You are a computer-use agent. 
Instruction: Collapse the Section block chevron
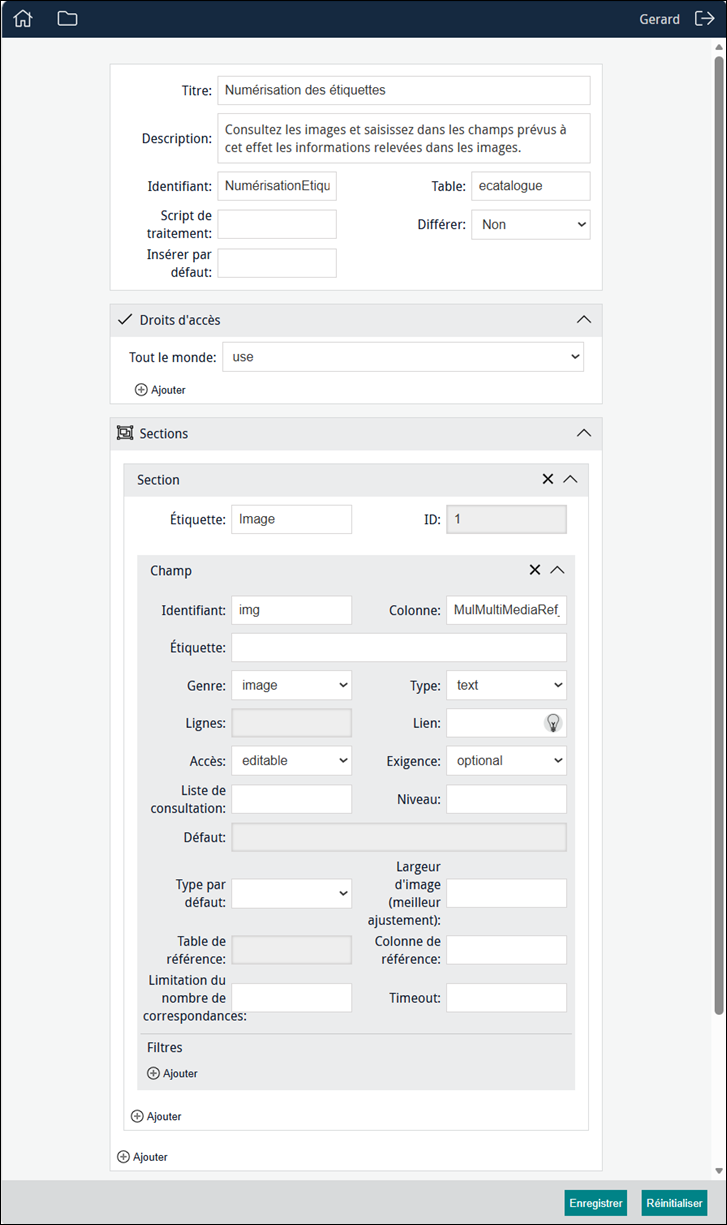coord(571,479)
